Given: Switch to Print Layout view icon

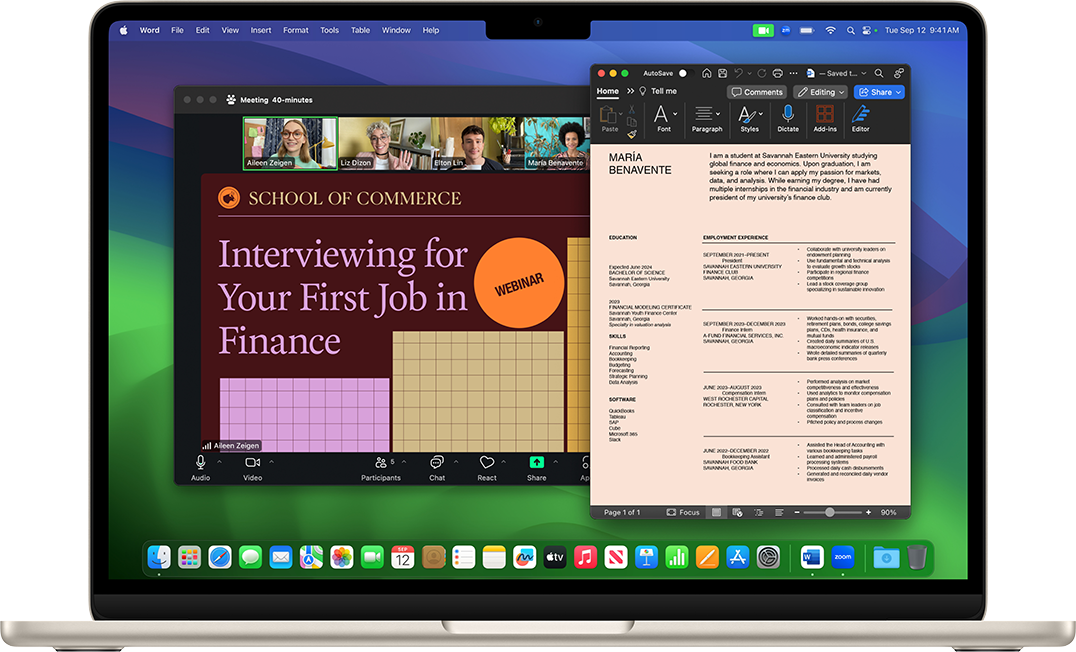Looking at the screenshot, I should (x=716, y=513).
